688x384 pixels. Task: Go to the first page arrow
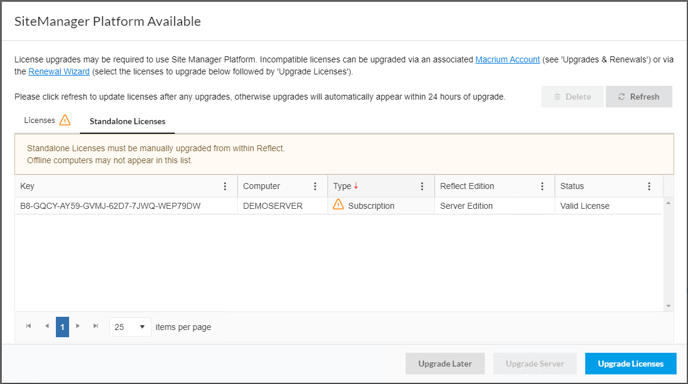pyautogui.click(x=29, y=326)
